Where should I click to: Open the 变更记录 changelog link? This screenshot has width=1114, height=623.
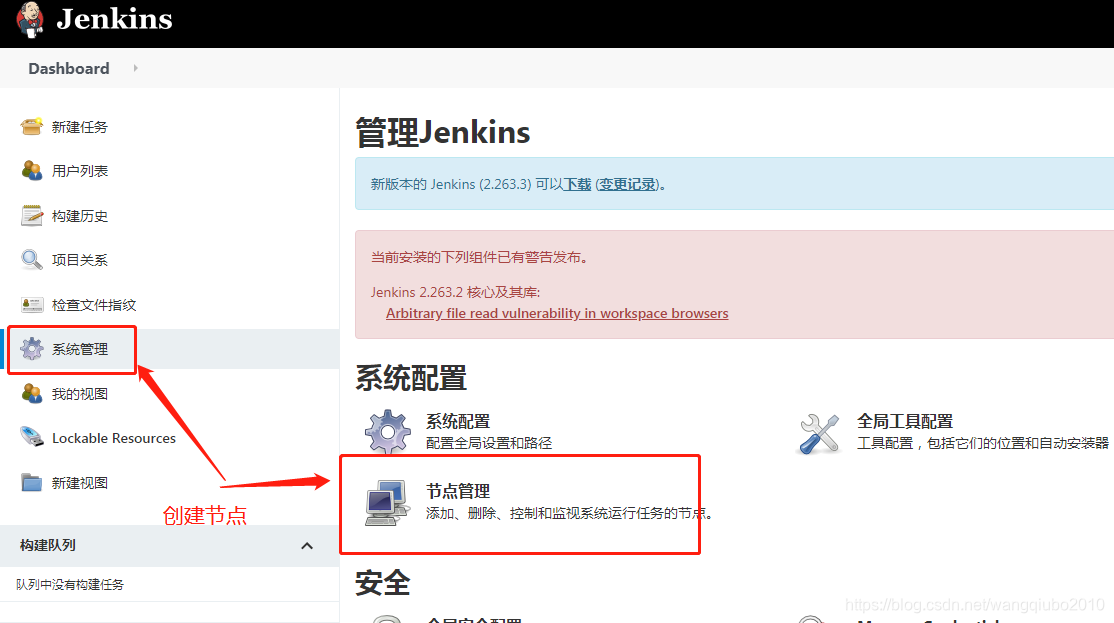[627, 184]
